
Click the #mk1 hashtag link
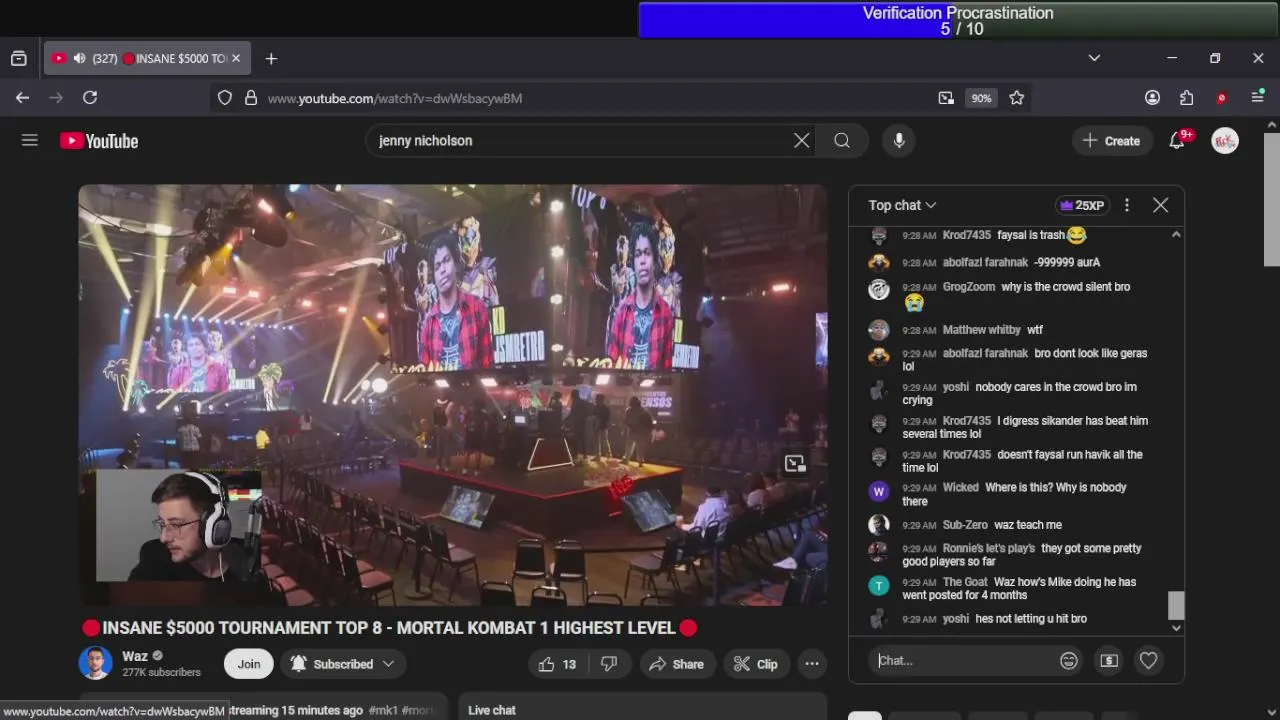click(383, 710)
